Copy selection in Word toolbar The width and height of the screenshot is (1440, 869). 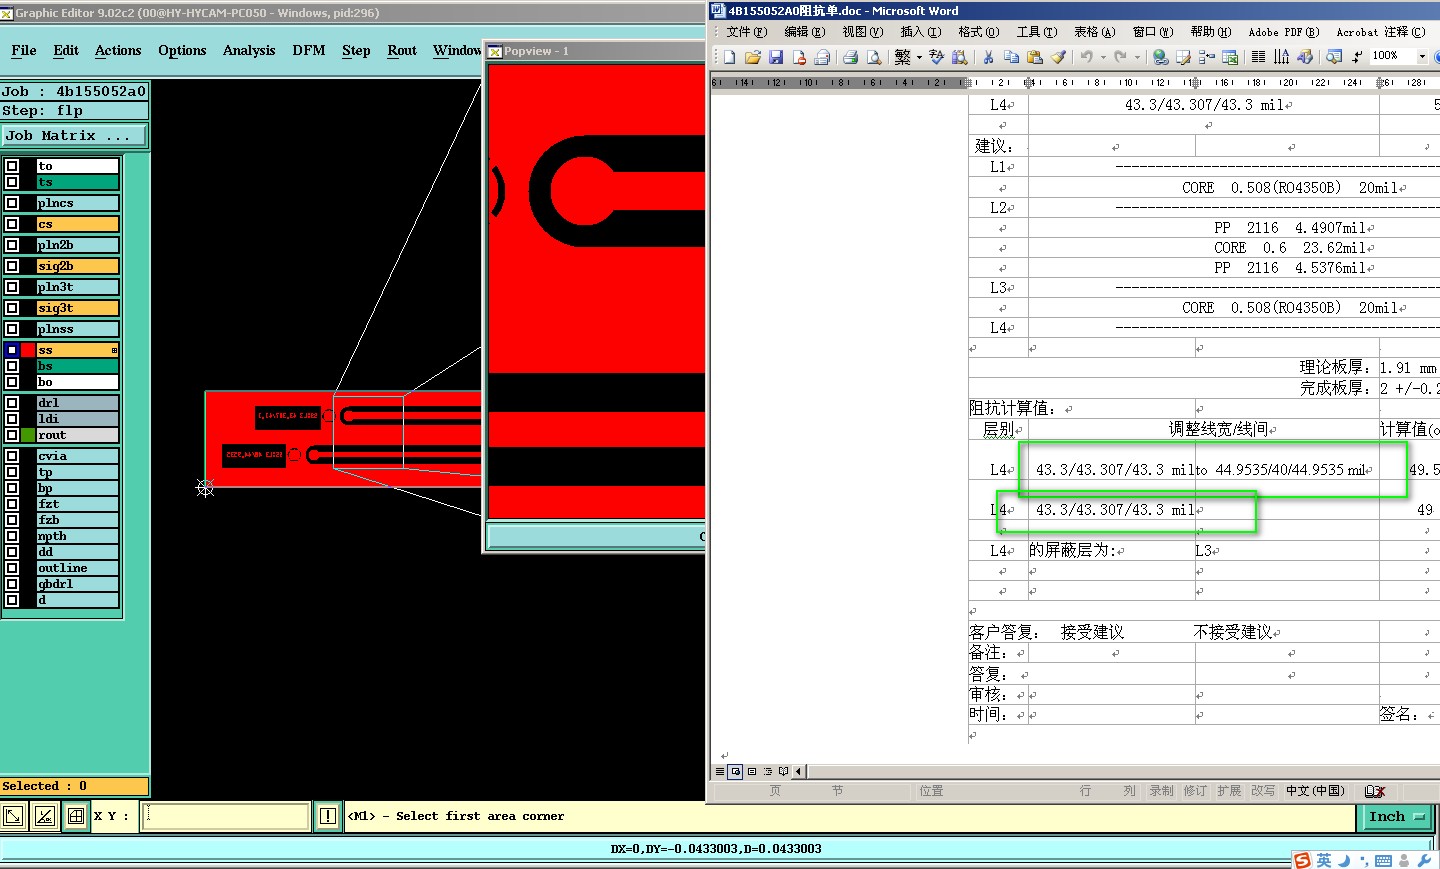(x=1012, y=57)
